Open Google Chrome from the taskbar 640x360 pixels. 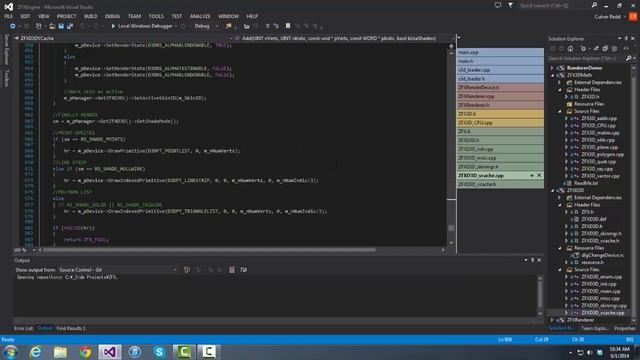pos(85,352)
